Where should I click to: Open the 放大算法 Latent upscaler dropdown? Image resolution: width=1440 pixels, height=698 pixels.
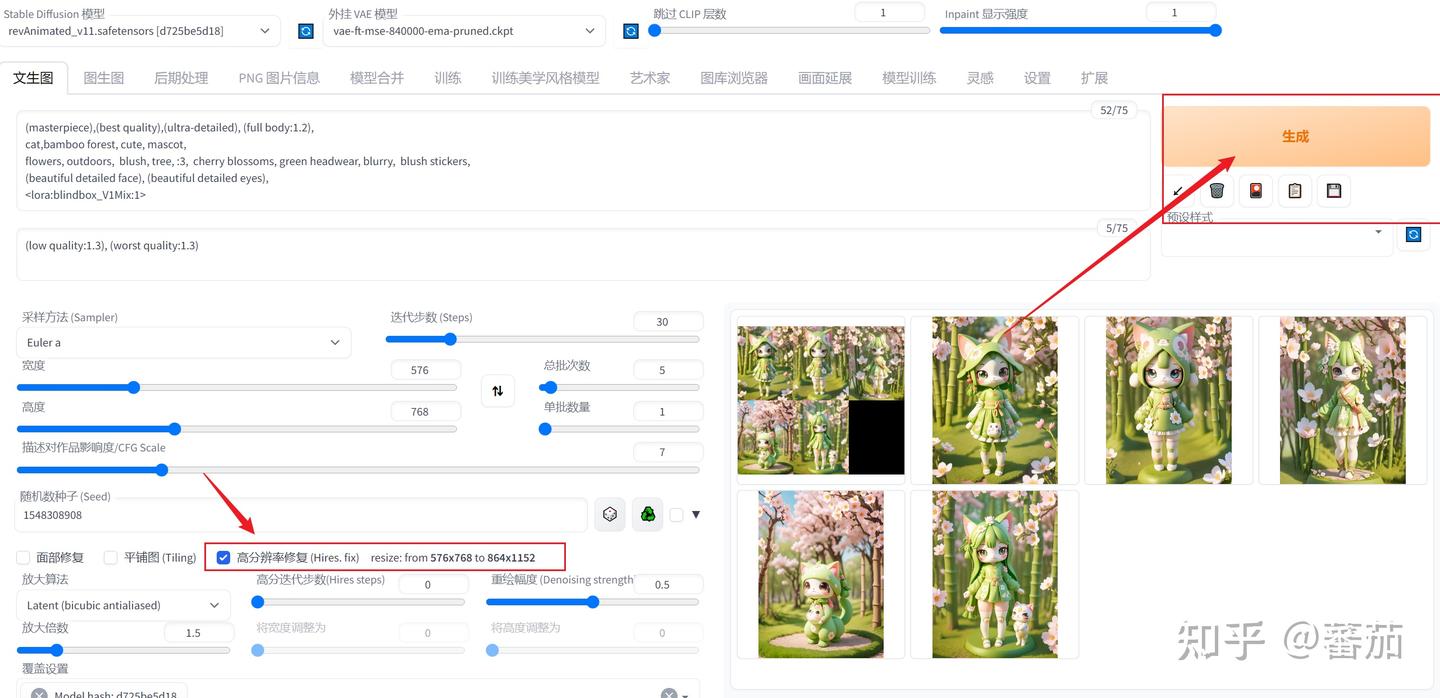click(123, 605)
